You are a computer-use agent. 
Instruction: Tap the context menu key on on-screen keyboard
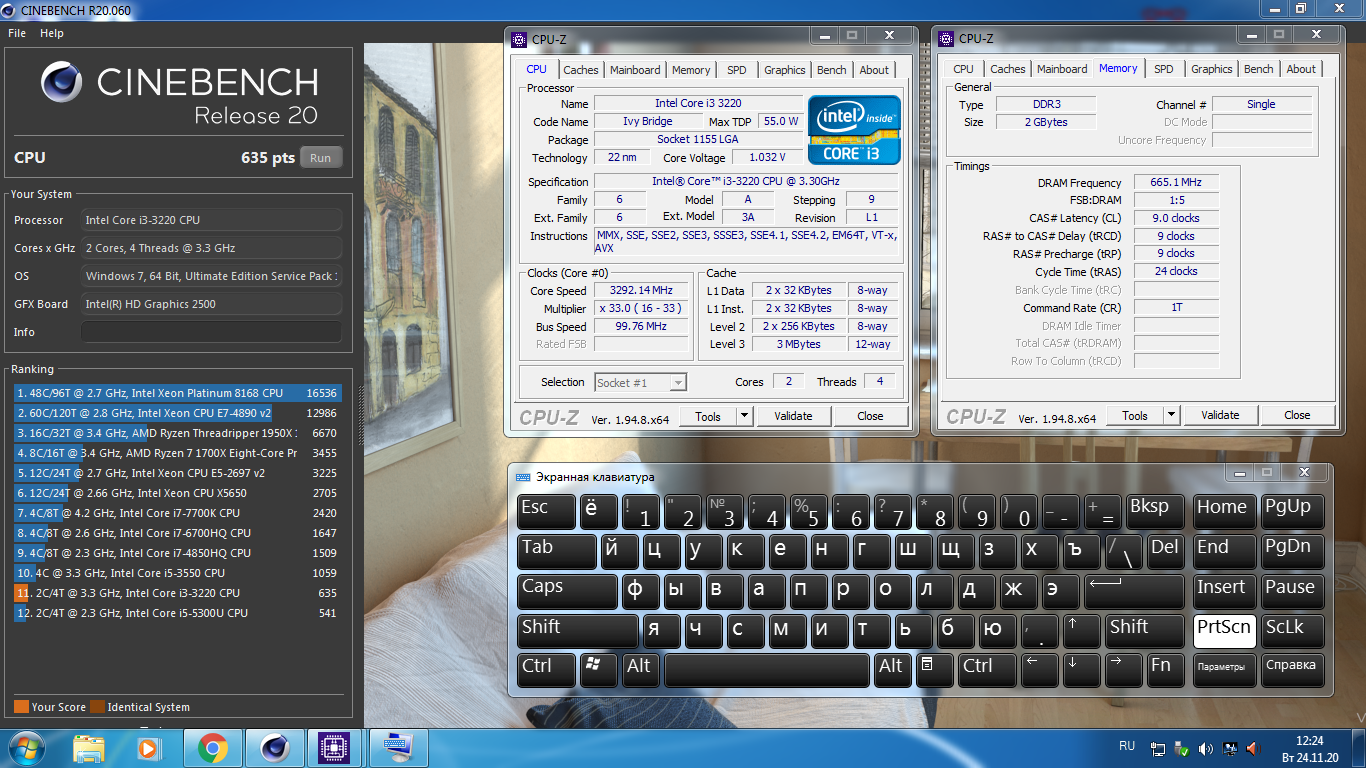pos(935,668)
